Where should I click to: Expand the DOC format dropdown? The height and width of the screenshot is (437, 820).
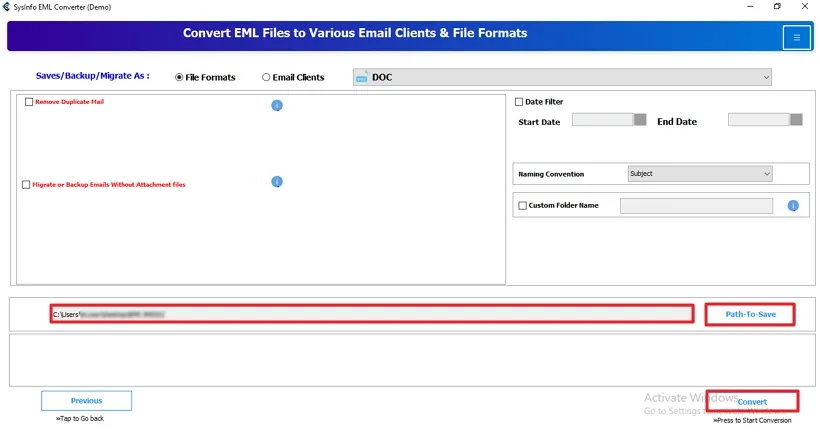click(562, 77)
